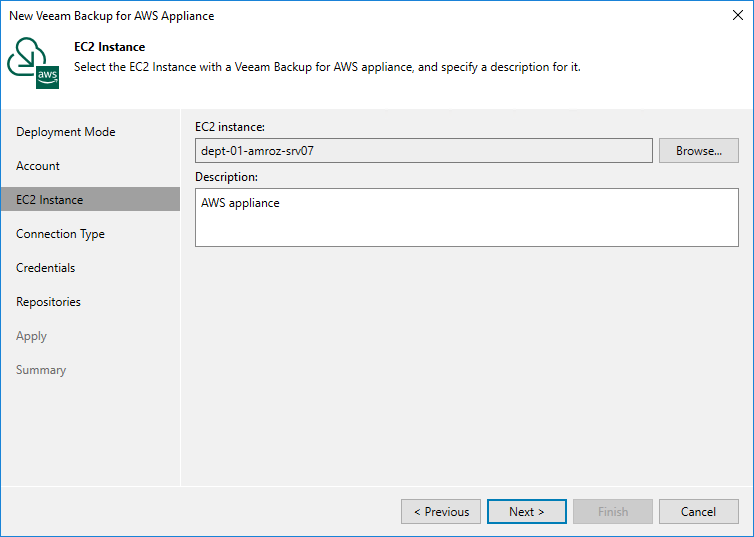The width and height of the screenshot is (754, 537).
Task: Focus the Description text box
Action: (466, 217)
